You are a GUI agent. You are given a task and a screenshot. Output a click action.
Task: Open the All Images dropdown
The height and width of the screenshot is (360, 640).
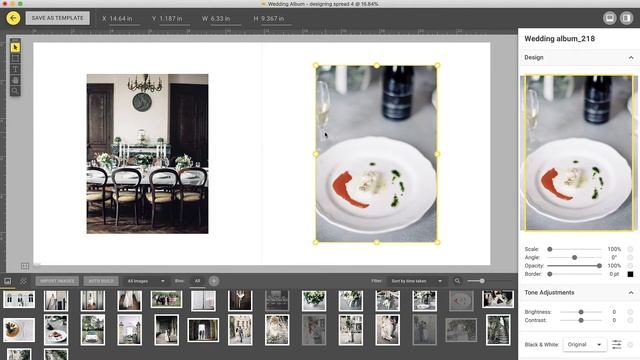[x=146, y=281]
